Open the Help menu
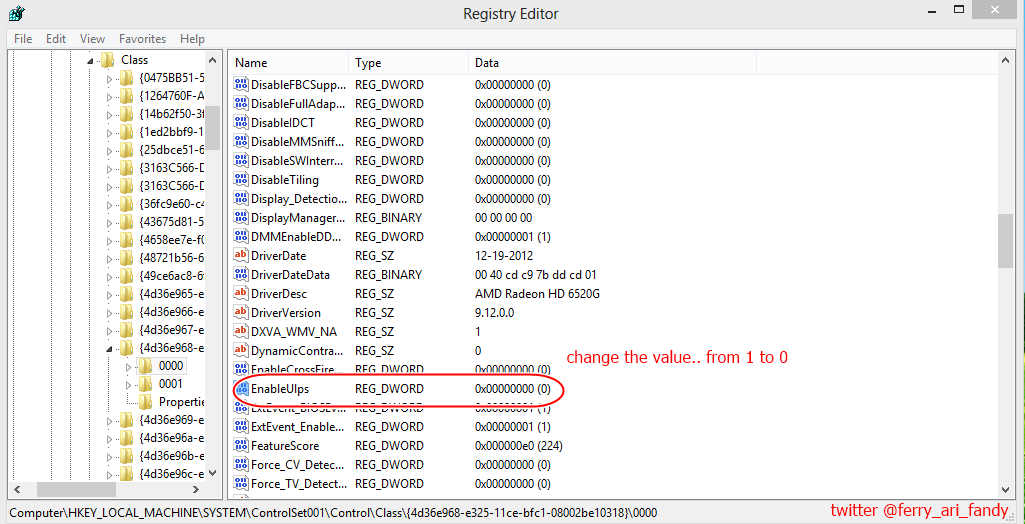This screenshot has height=524, width=1025. (x=192, y=39)
